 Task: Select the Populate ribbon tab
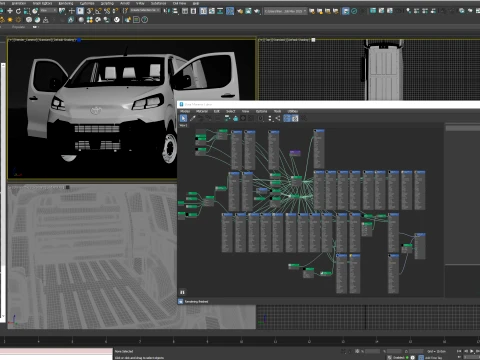(x=18, y=27)
